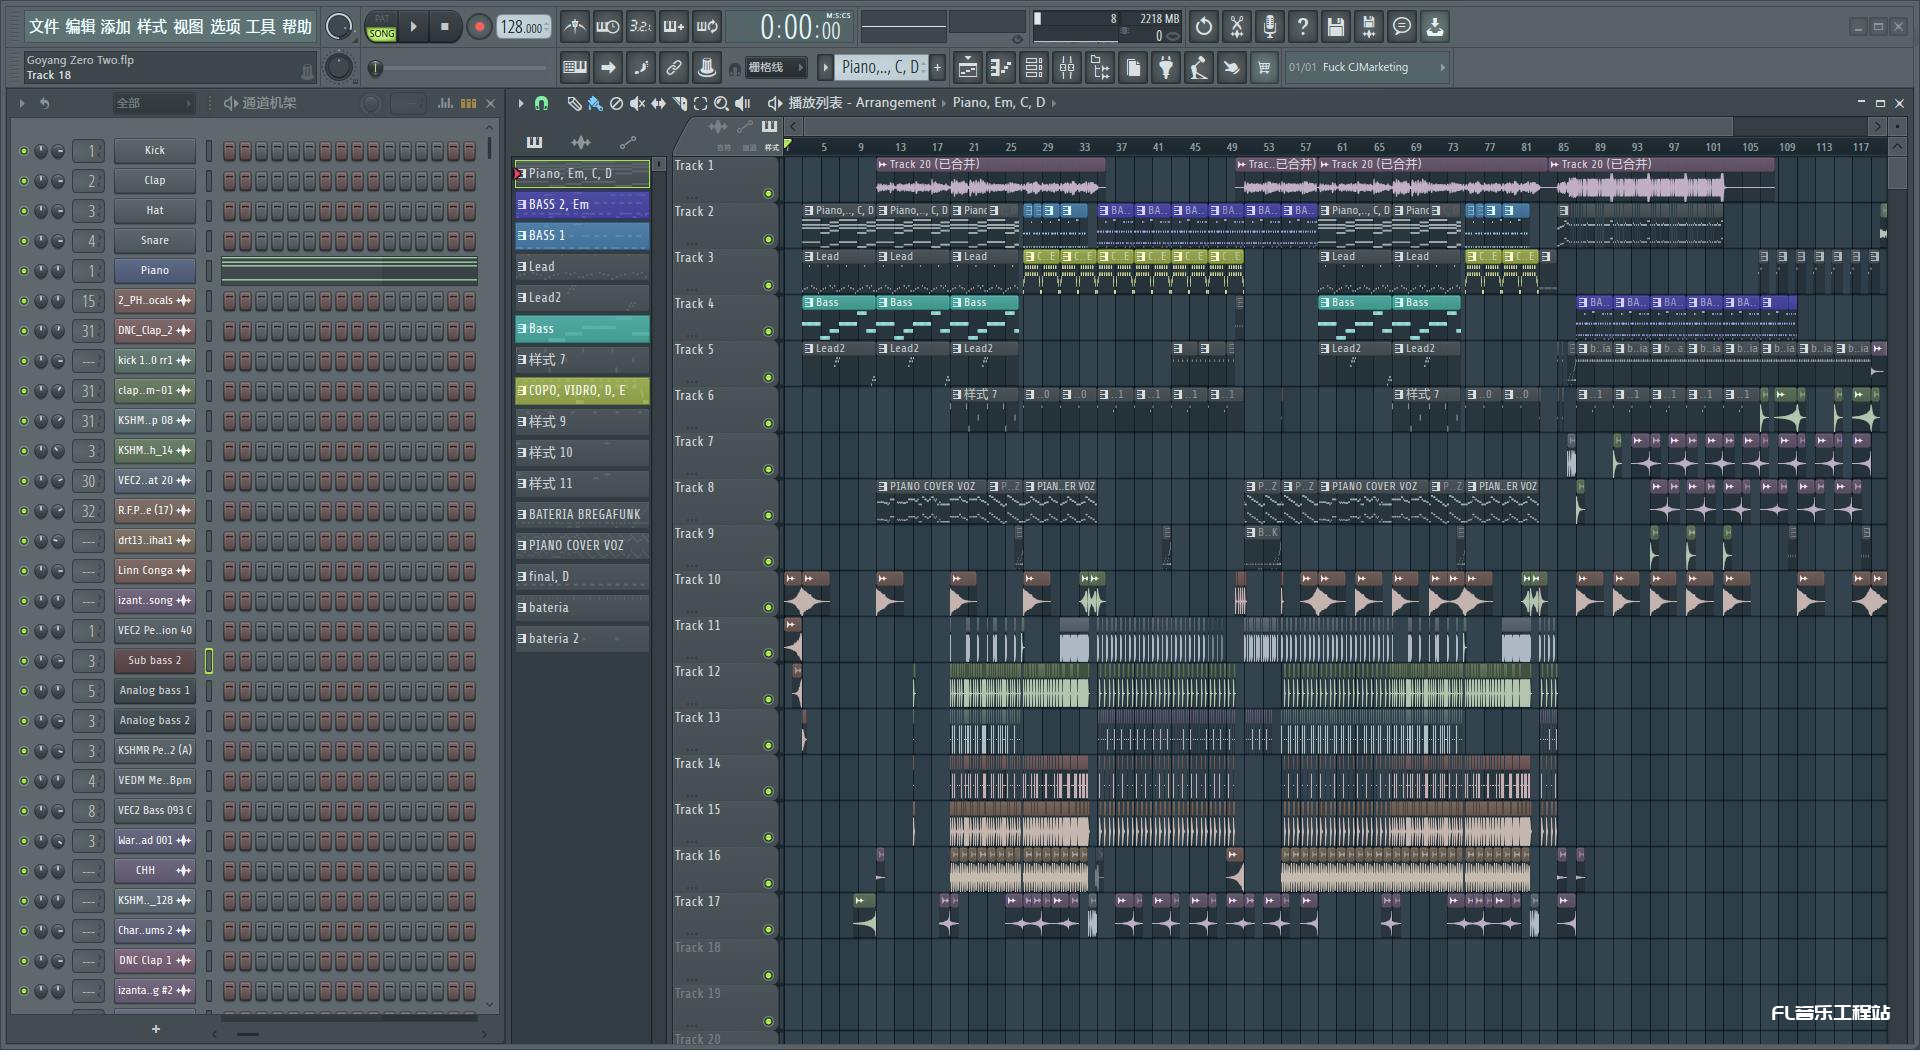Screen dimensions: 1920x1050
Task: Click the red record button
Action: point(479,27)
